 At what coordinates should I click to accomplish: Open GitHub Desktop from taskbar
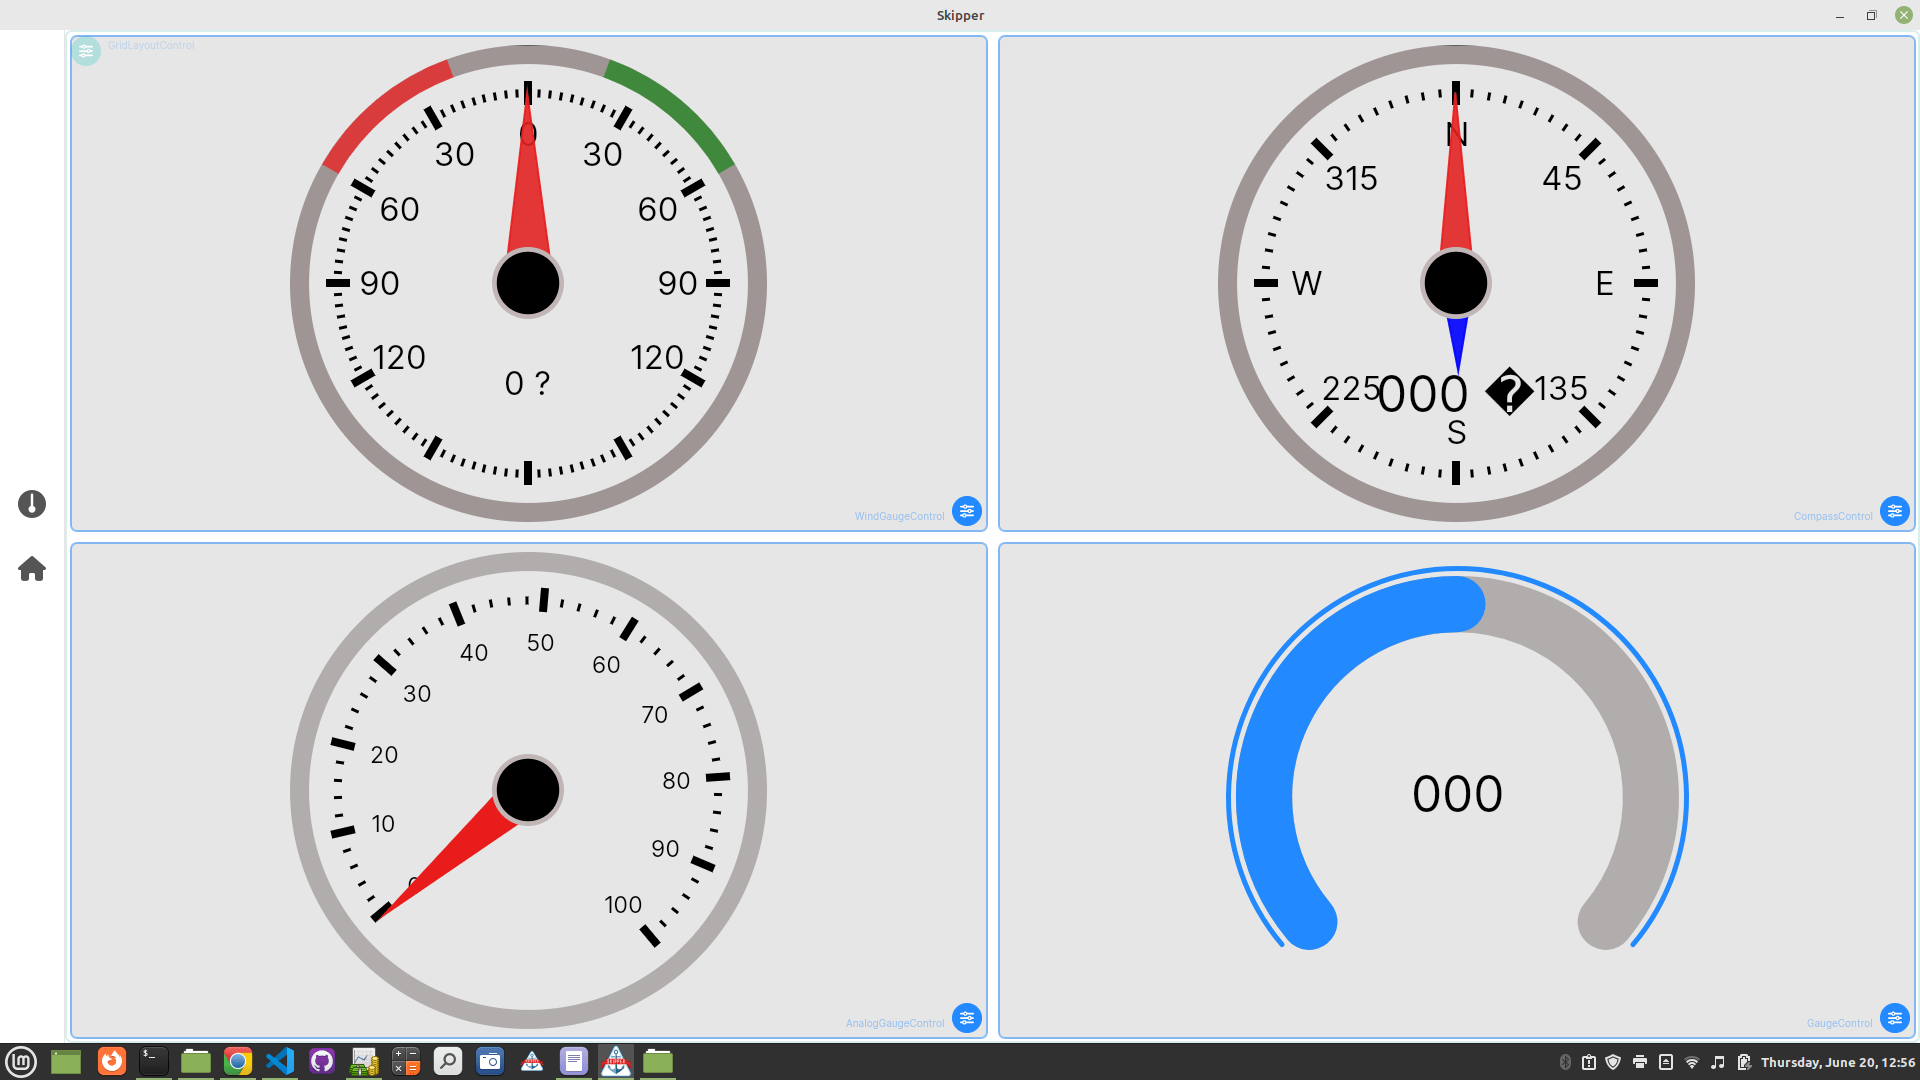pyautogui.click(x=322, y=1061)
